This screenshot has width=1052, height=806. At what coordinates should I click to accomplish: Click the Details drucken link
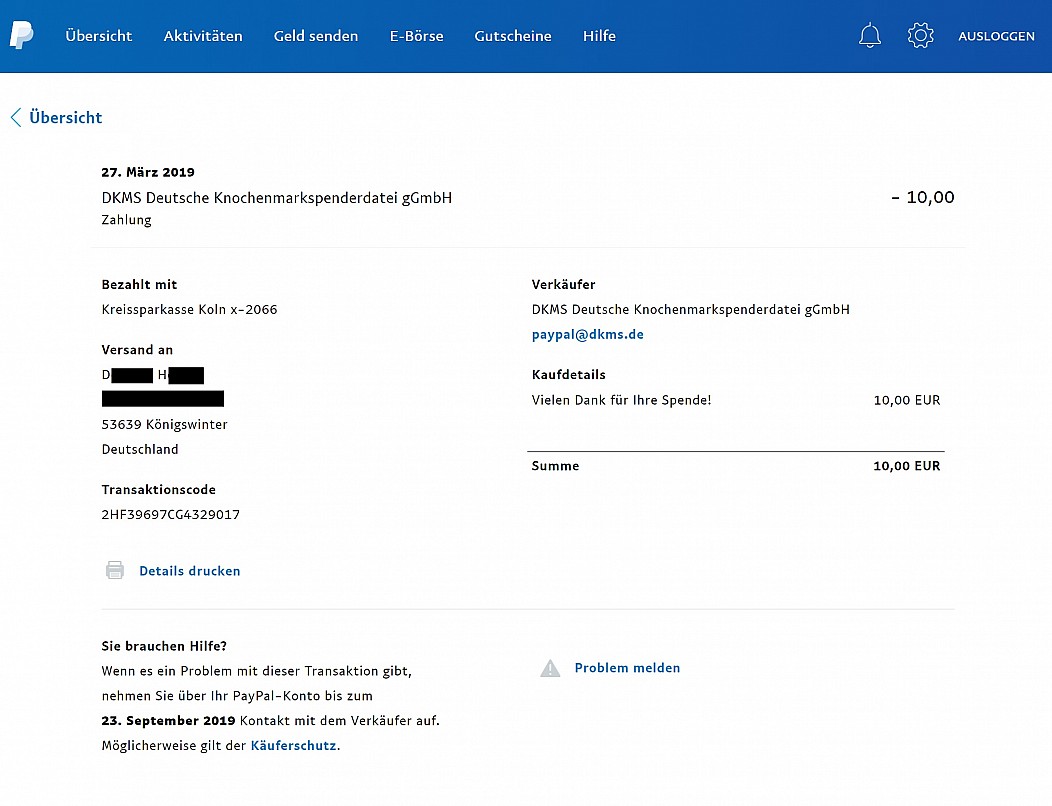tap(190, 571)
